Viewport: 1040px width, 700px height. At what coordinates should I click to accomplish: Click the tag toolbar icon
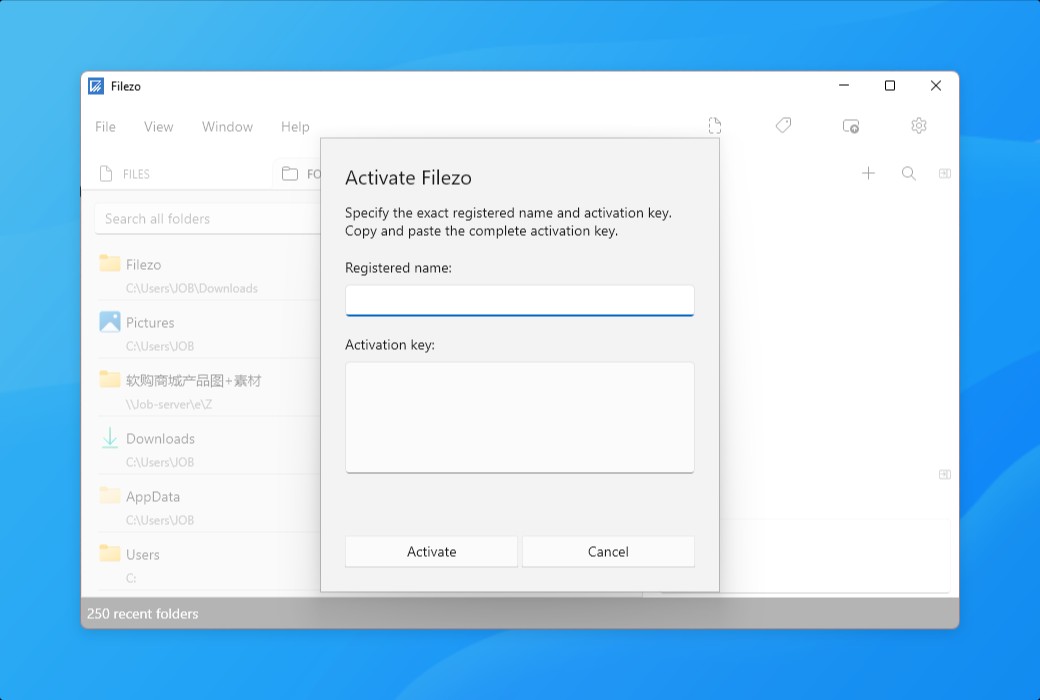point(783,125)
